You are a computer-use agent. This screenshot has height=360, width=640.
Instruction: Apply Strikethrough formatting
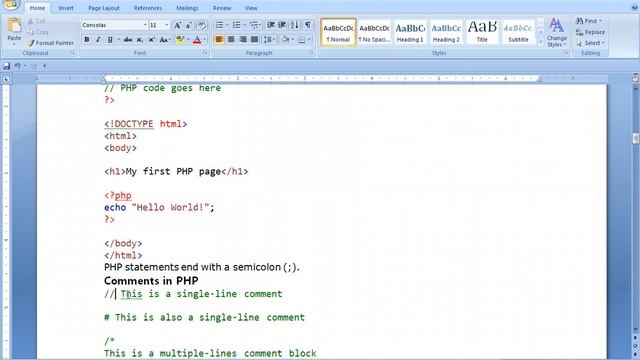click(x=128, y=40)
